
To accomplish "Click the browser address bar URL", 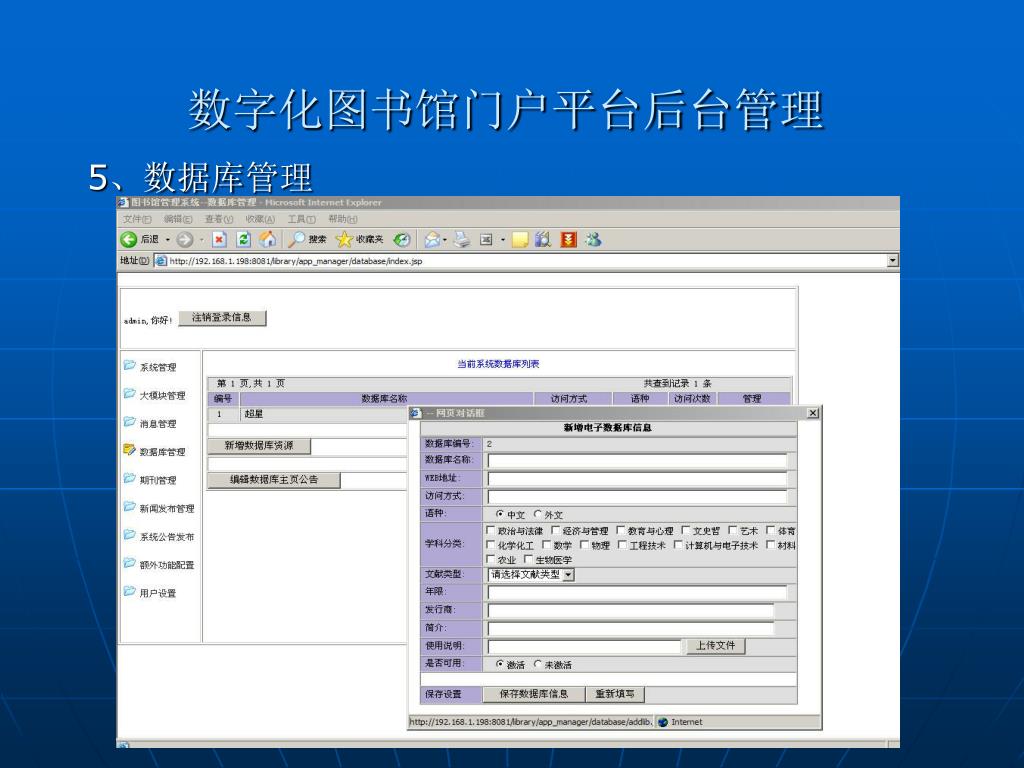I will coord(296,261).
